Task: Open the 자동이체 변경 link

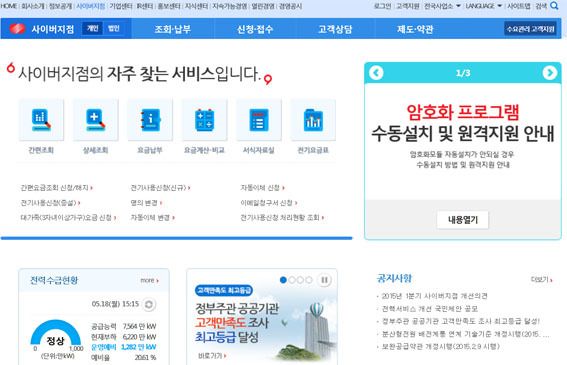Action: pos(153,218)
